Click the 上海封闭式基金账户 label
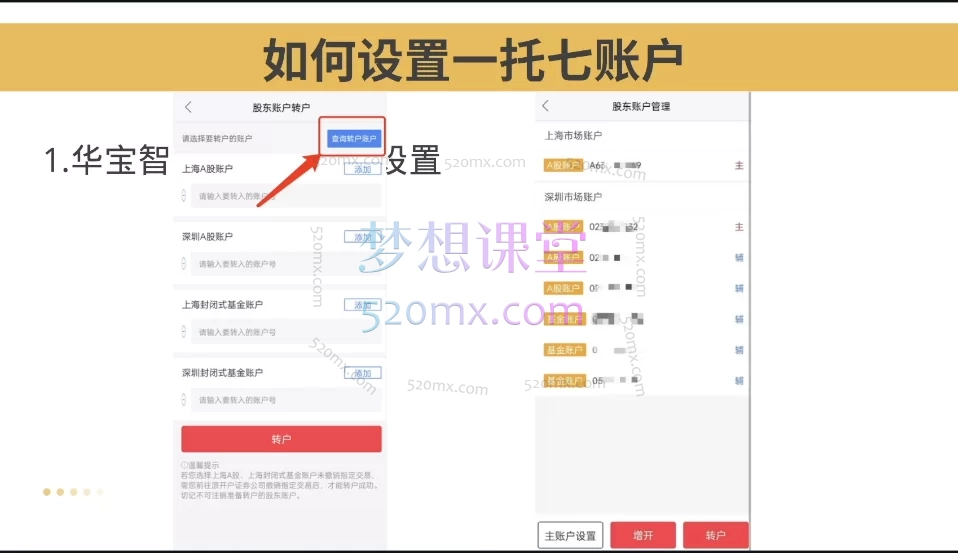 (222, 304)
